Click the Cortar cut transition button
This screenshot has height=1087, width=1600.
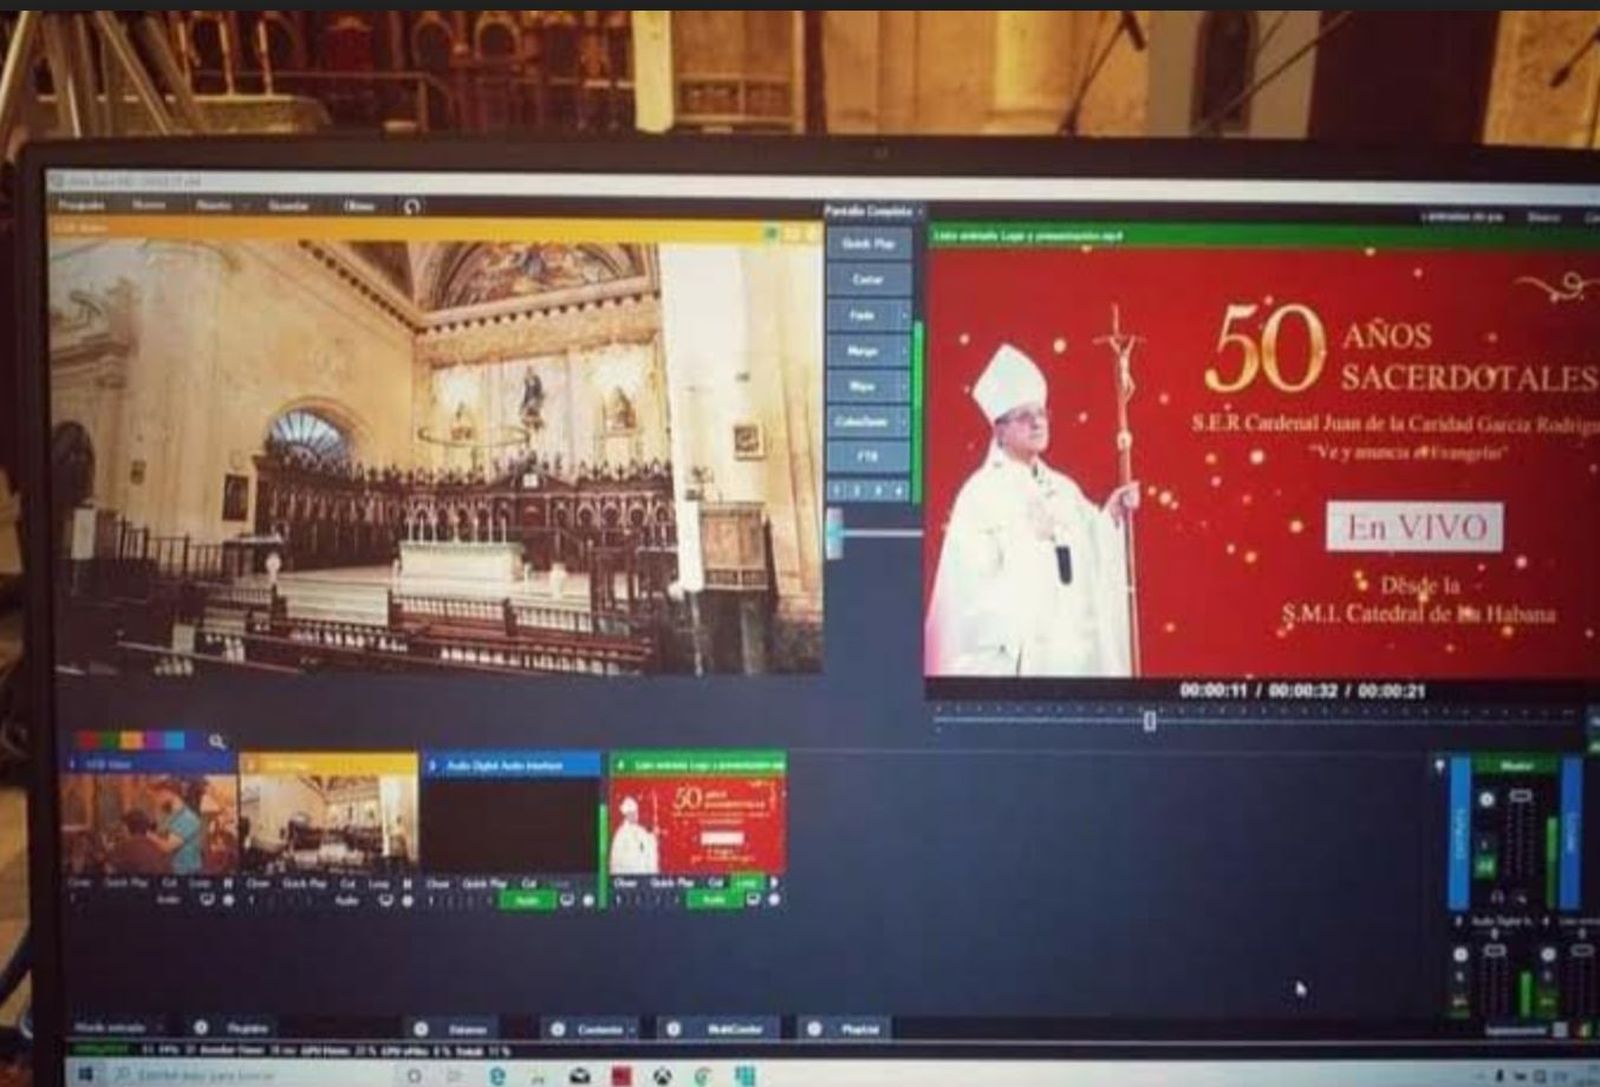click(869, 279)
